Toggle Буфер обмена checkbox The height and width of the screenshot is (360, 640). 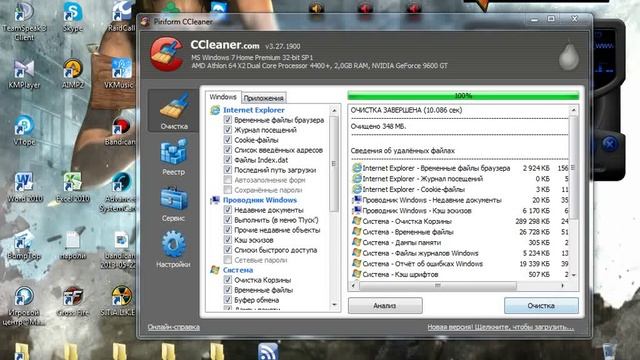click(x=228, y=300)
